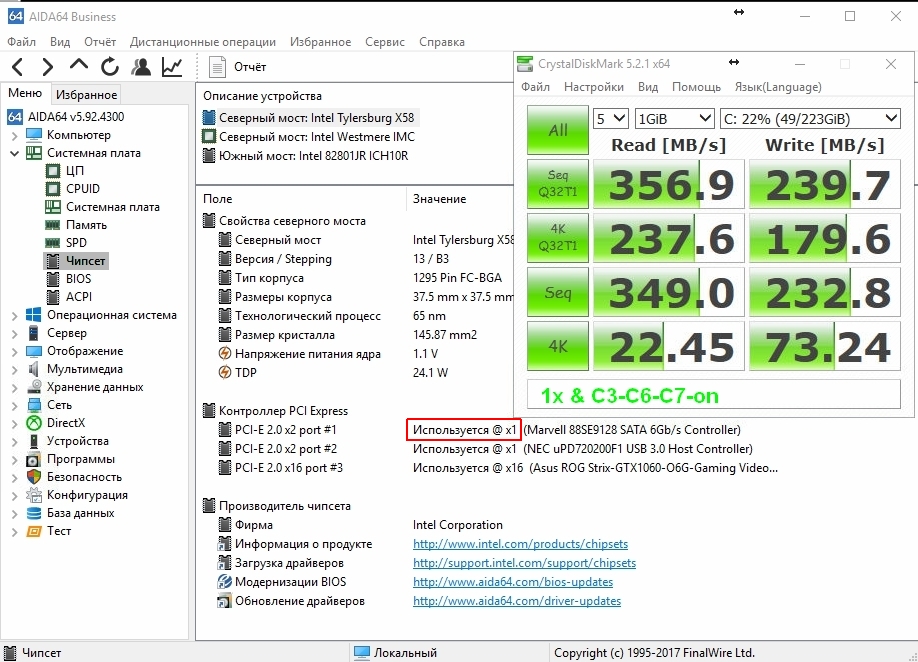The width and height of the screenshot is (918, 662).
Task: Open the AIDA64 Файл menu
Action: click(21, 42)
